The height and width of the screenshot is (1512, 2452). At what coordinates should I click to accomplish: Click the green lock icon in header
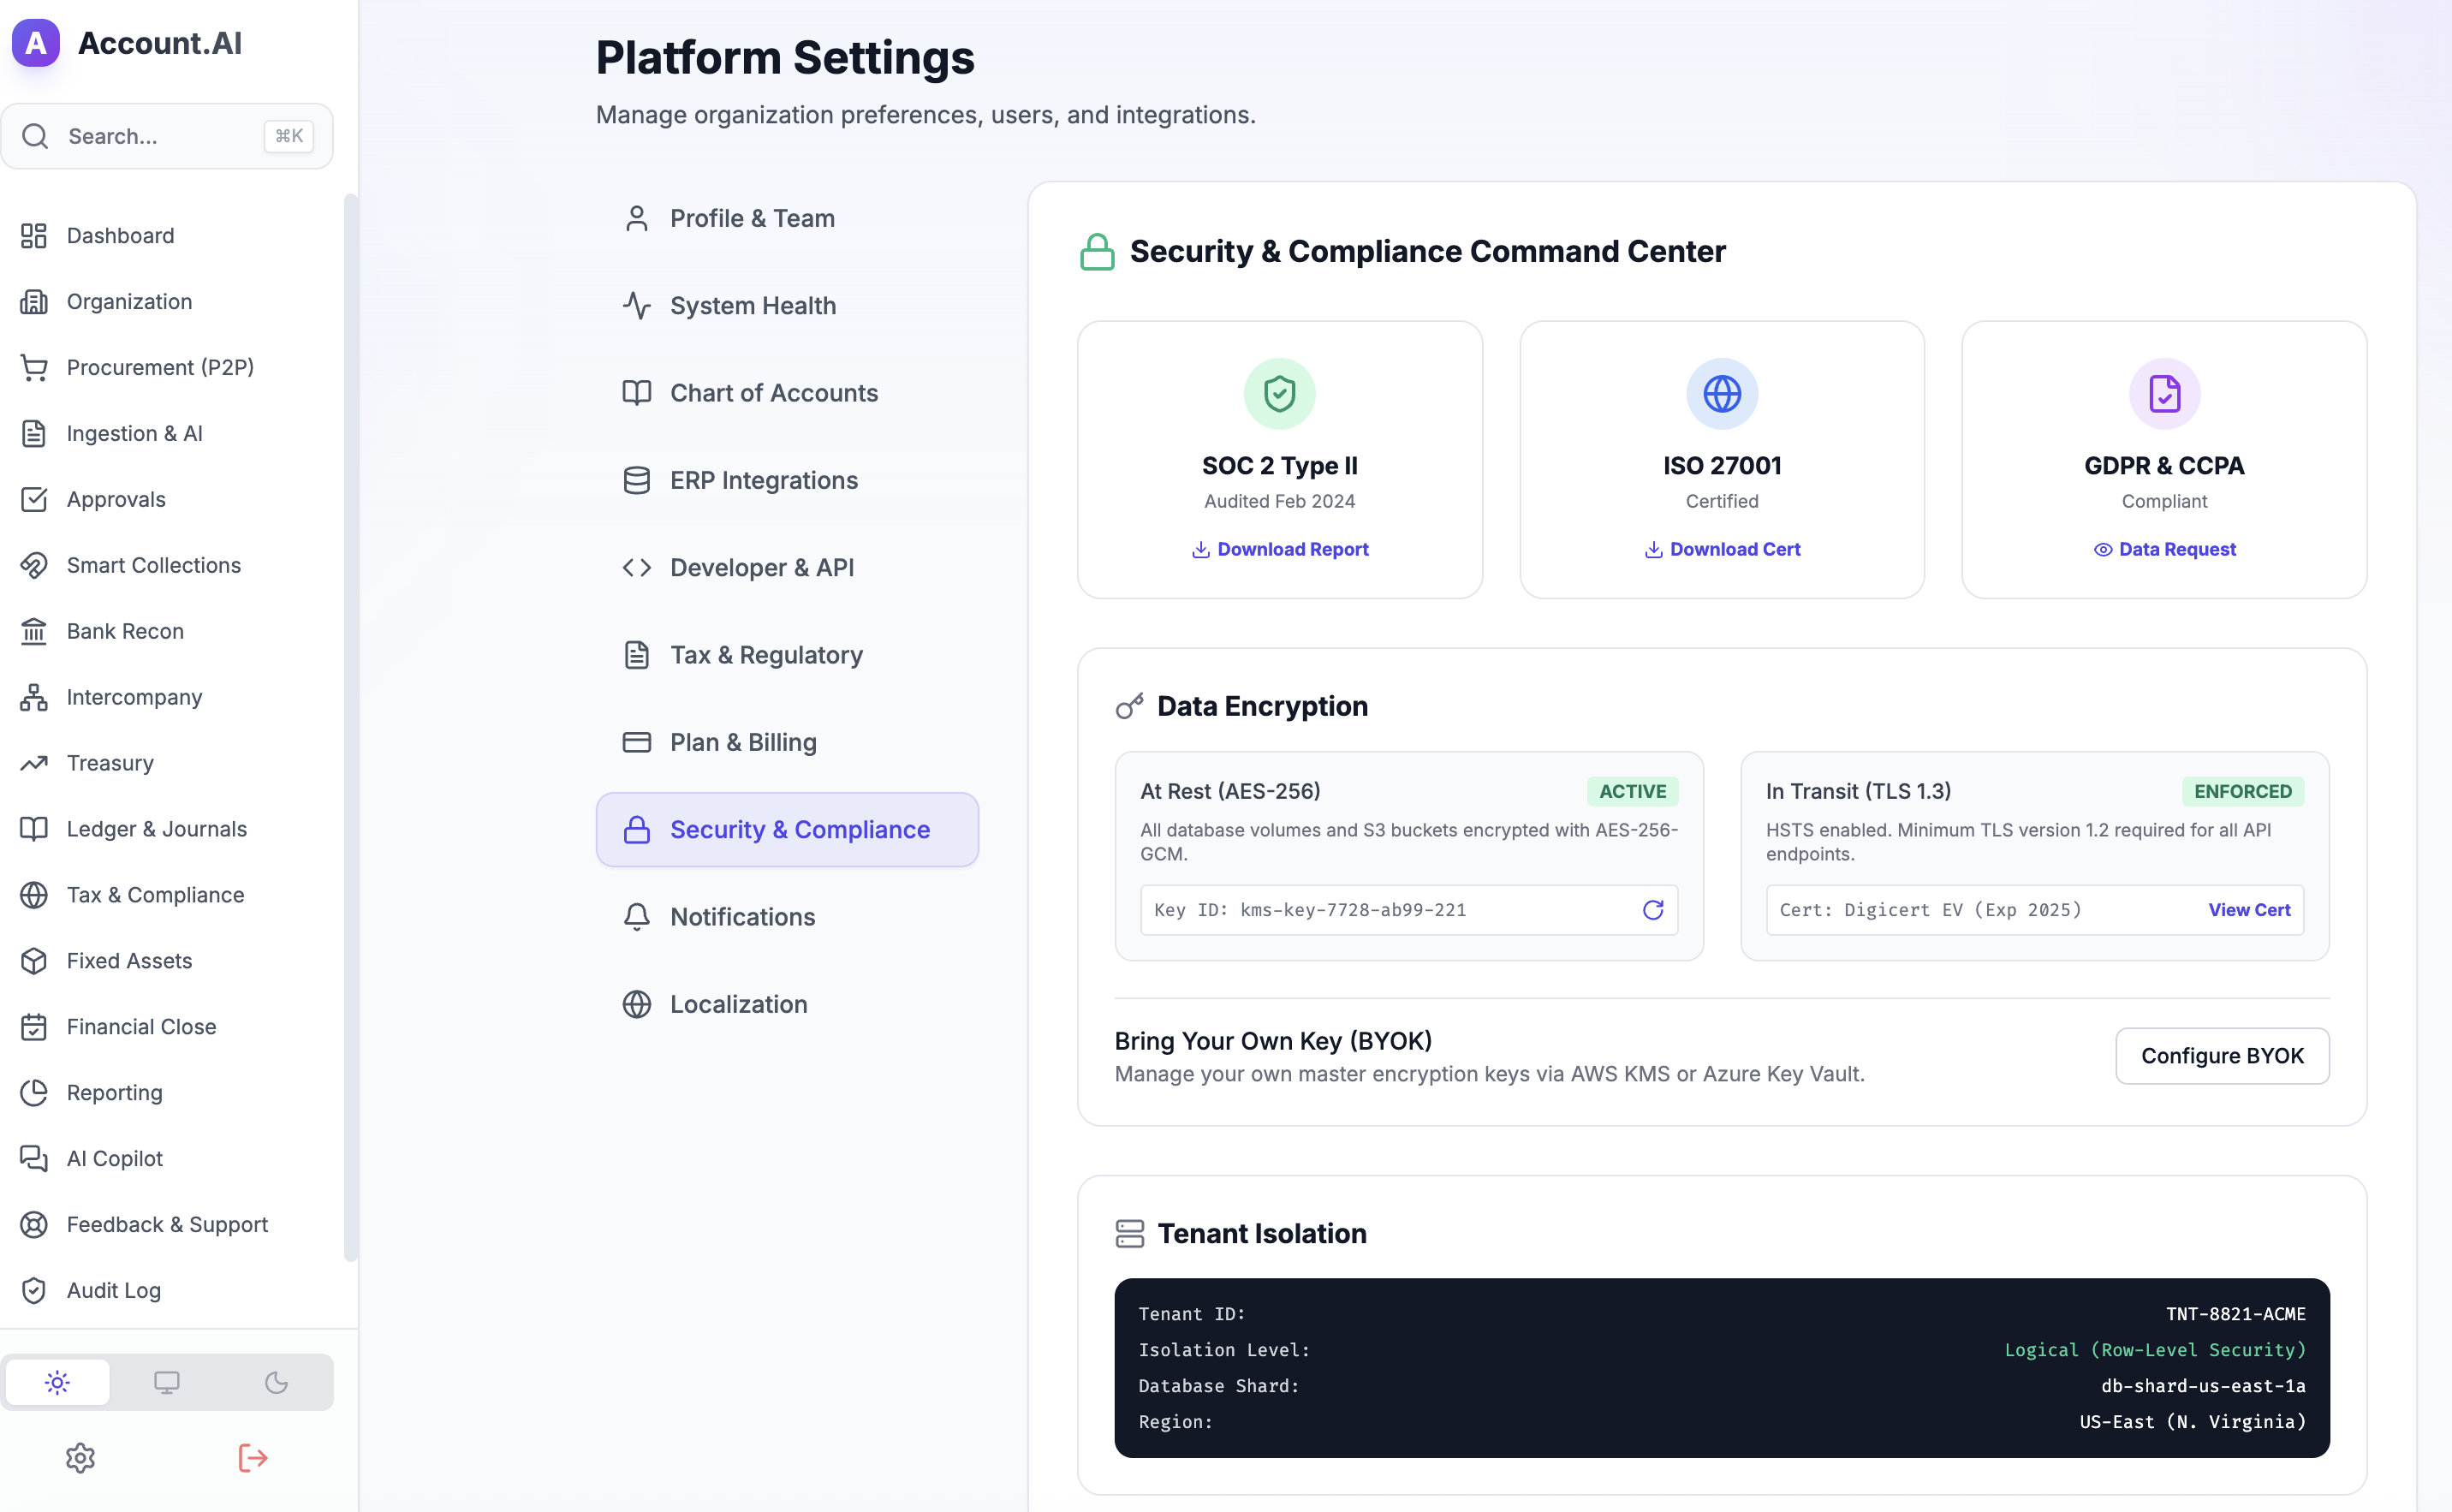(x=1097, y=252)
